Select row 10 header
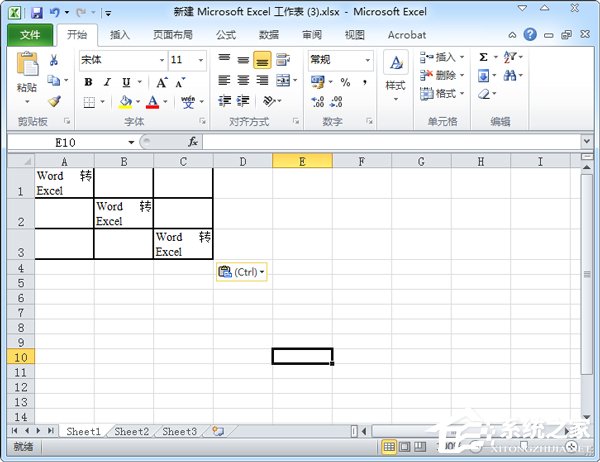Viewport: 600px width, 462px height. click(x=21, y=357)
